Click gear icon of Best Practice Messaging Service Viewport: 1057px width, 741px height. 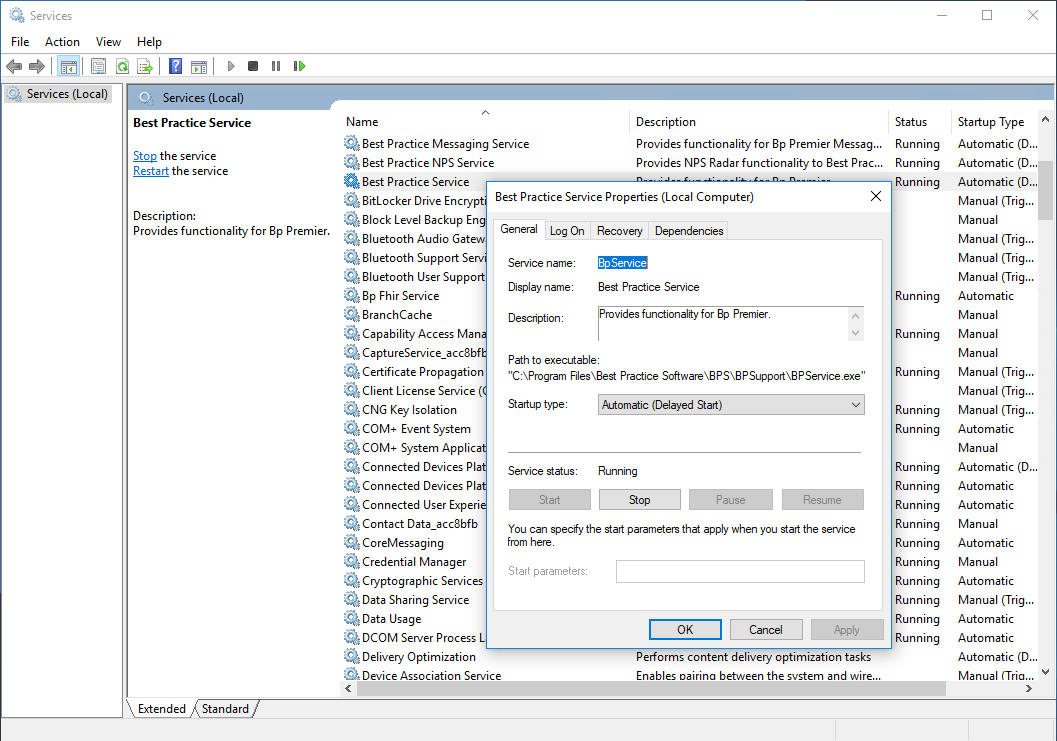point(351,143)
